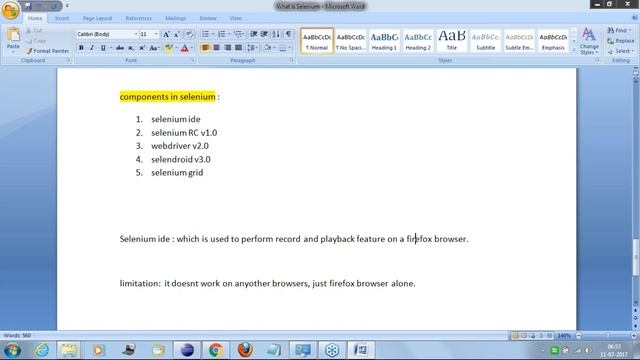Justify the paragraph text
The height and width of the screenshot is (360, 640).
coord(238,48)
